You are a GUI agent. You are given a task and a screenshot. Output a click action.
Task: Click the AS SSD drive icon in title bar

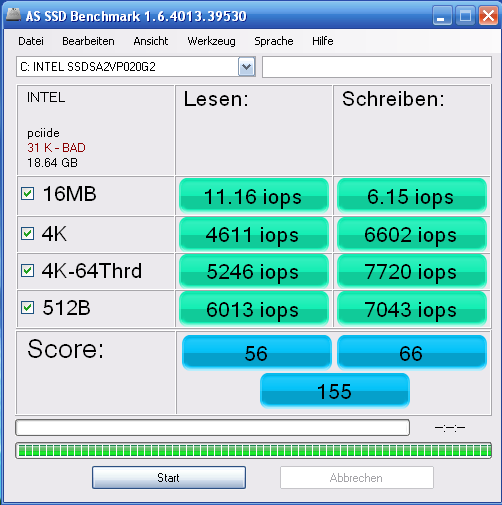[x=13, y=15]
